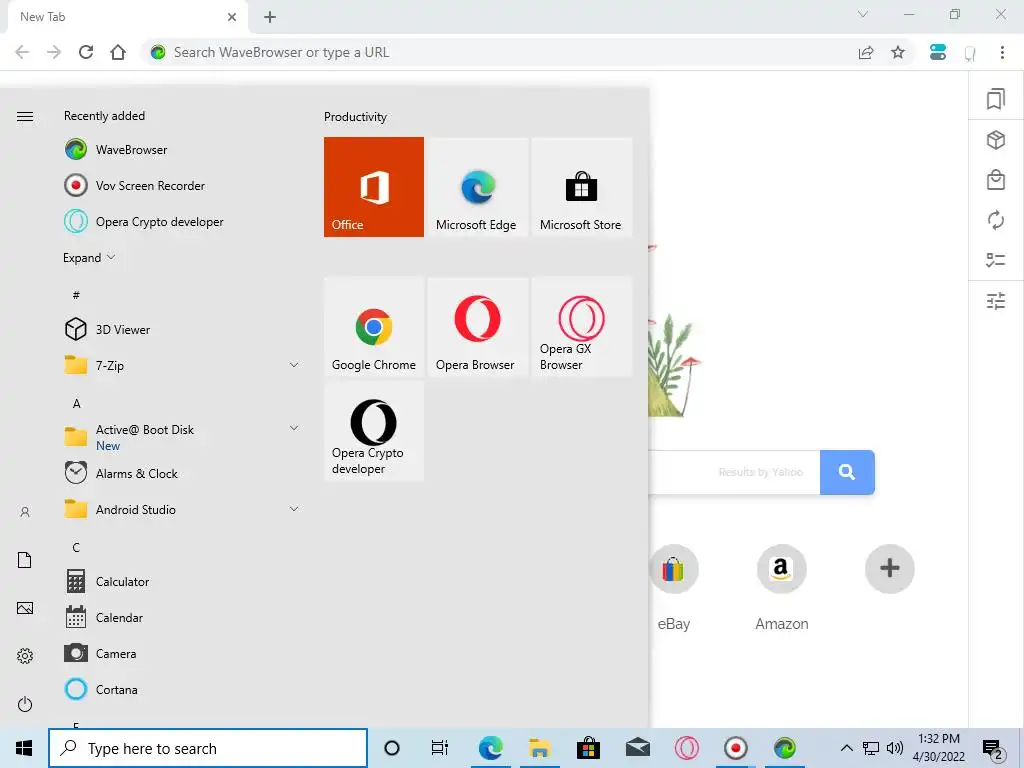Open bookmarks panel in sidebar

(x=996, y=99)
